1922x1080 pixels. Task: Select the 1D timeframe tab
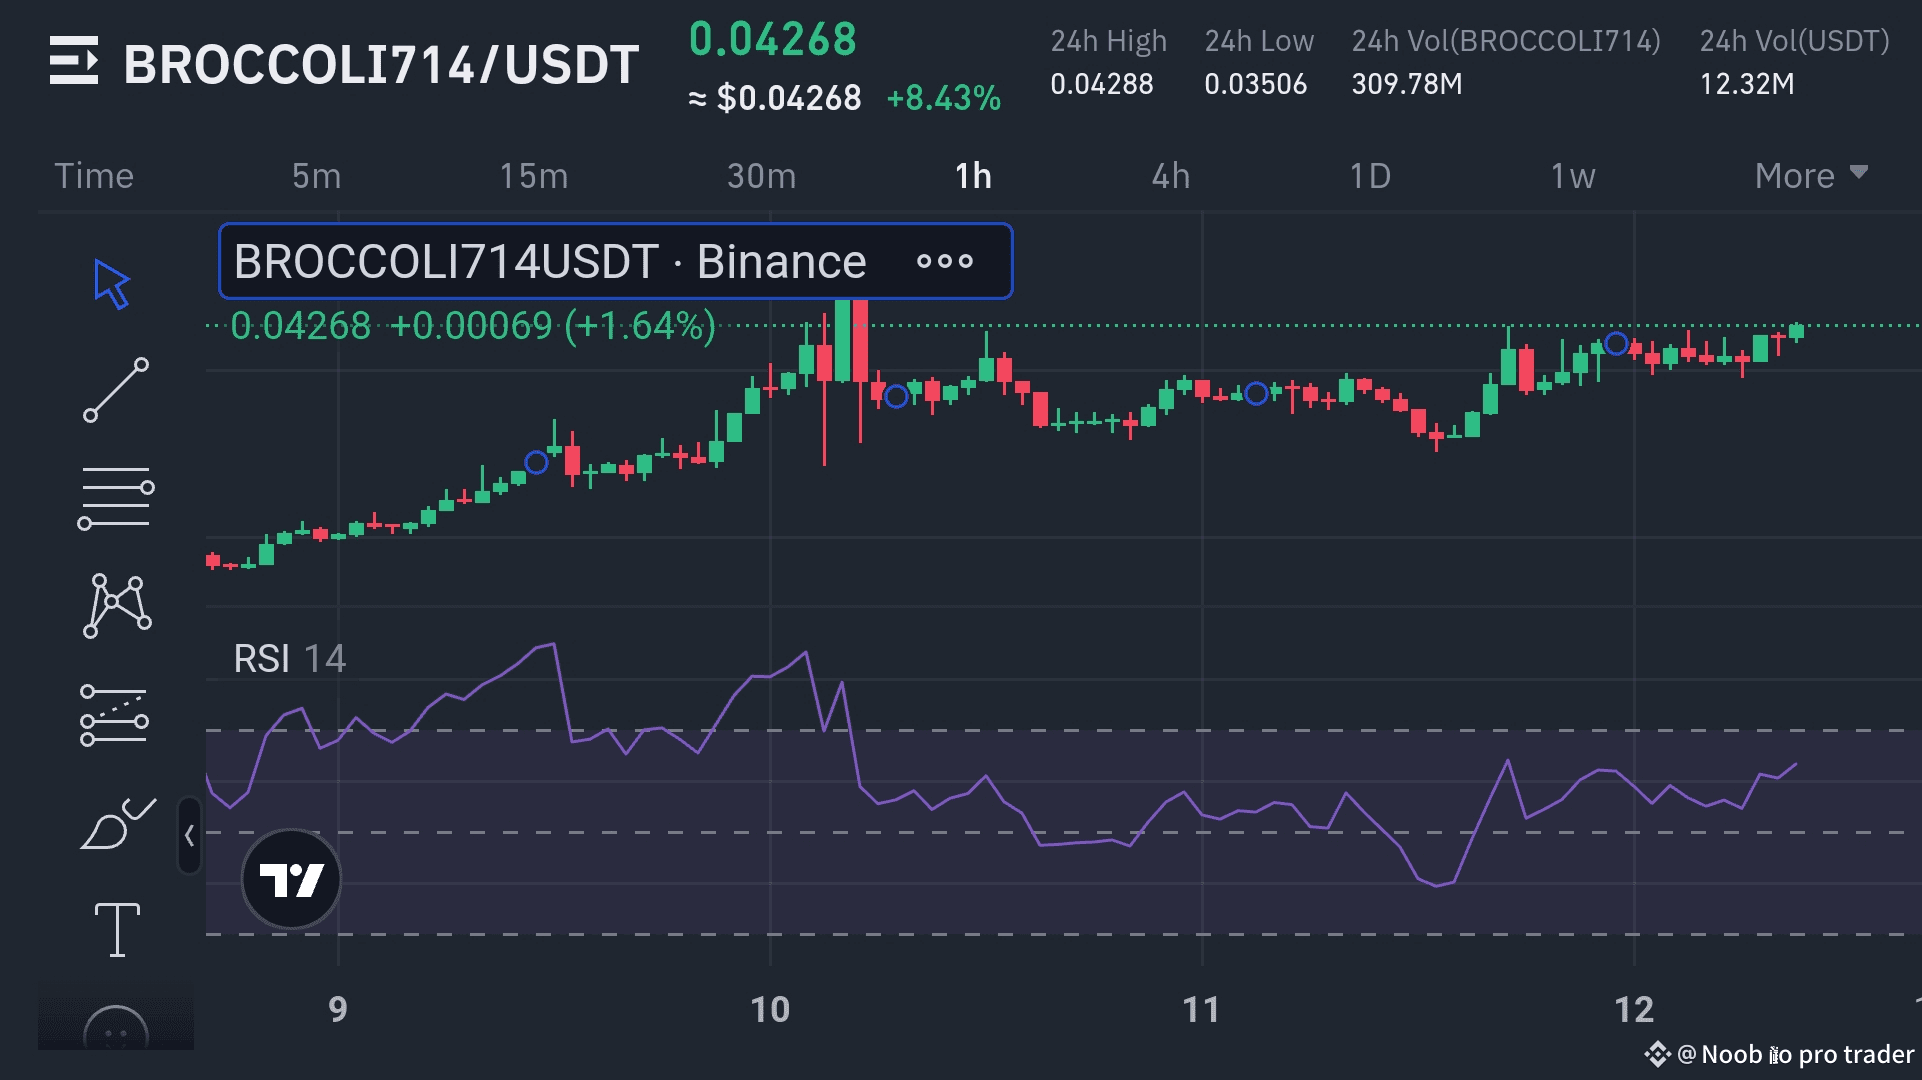[1370, 176]
